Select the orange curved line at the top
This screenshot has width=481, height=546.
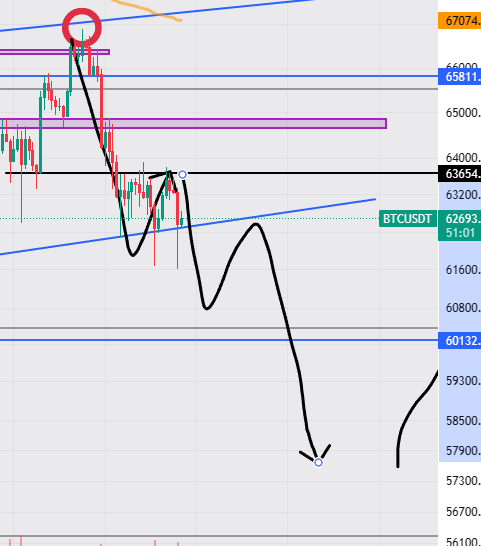click(146, 10)
